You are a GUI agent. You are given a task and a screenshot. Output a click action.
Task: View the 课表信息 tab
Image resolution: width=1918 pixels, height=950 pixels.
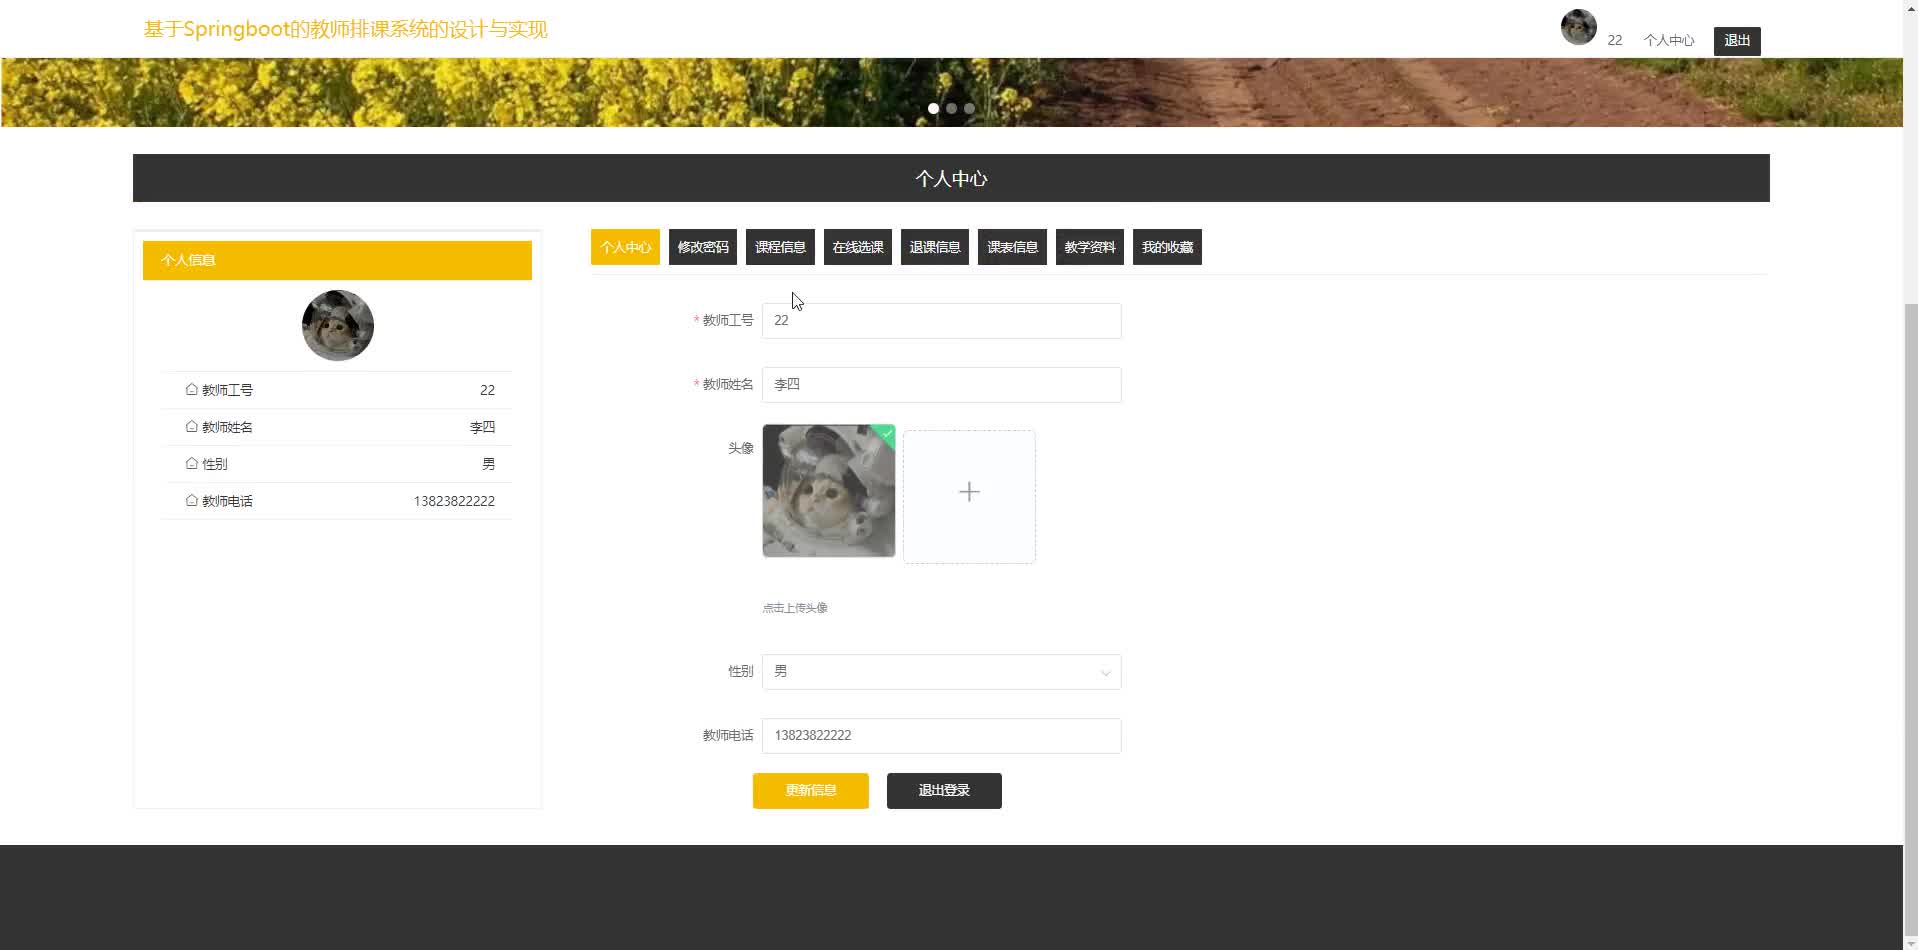point(1012,247)
